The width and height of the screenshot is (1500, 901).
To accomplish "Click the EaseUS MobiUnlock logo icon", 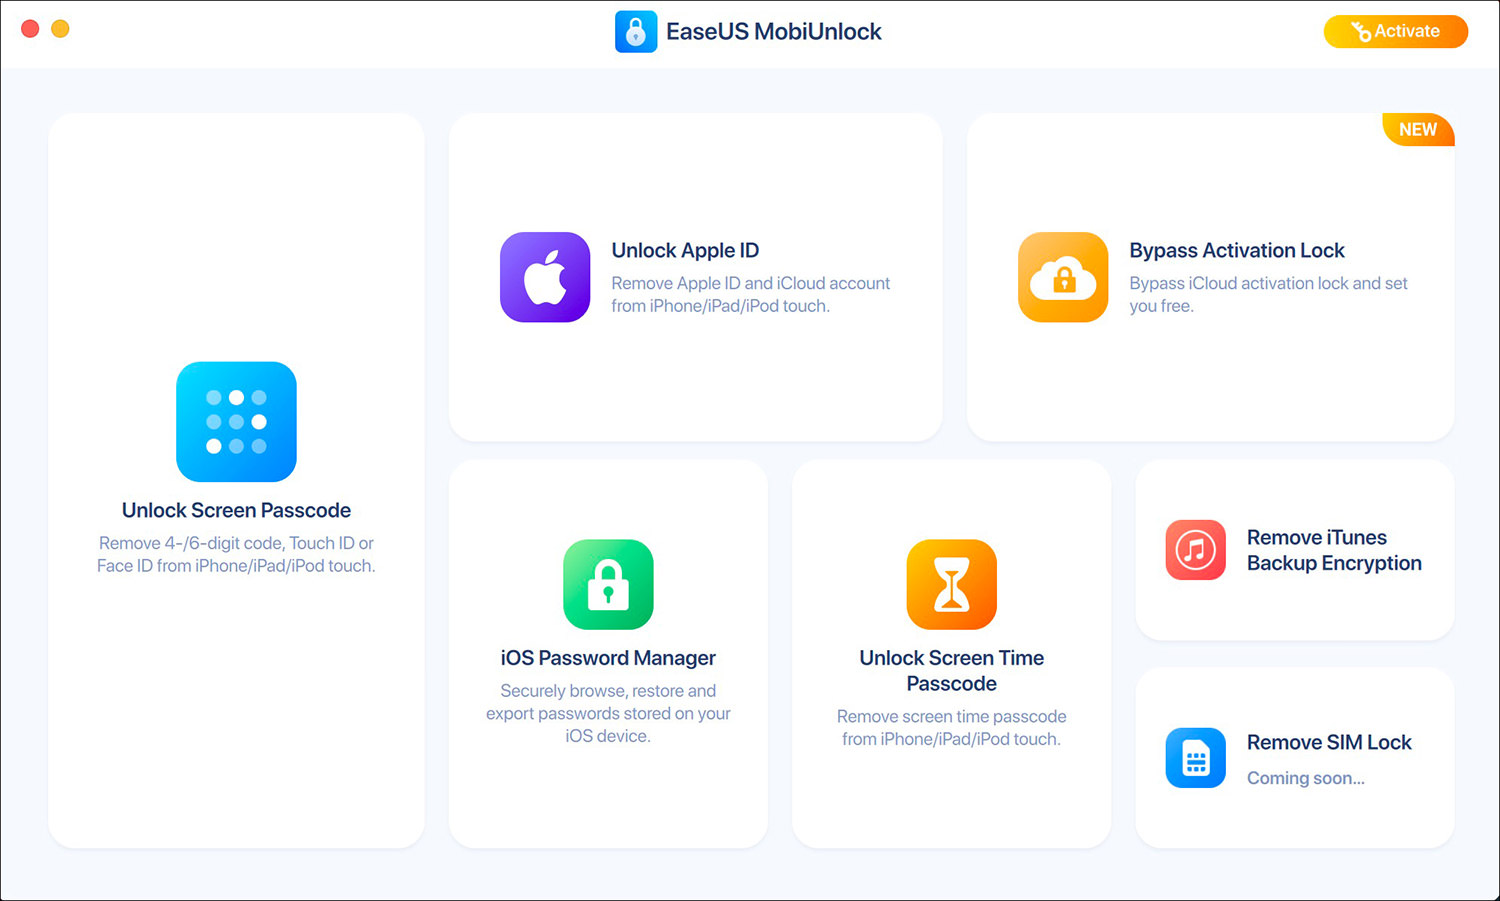I will pyautogui.click(x=636, y=32).
